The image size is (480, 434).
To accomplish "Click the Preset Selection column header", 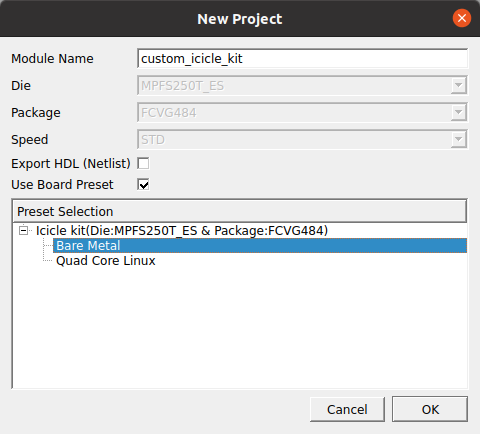I will [x=239, y=211].
